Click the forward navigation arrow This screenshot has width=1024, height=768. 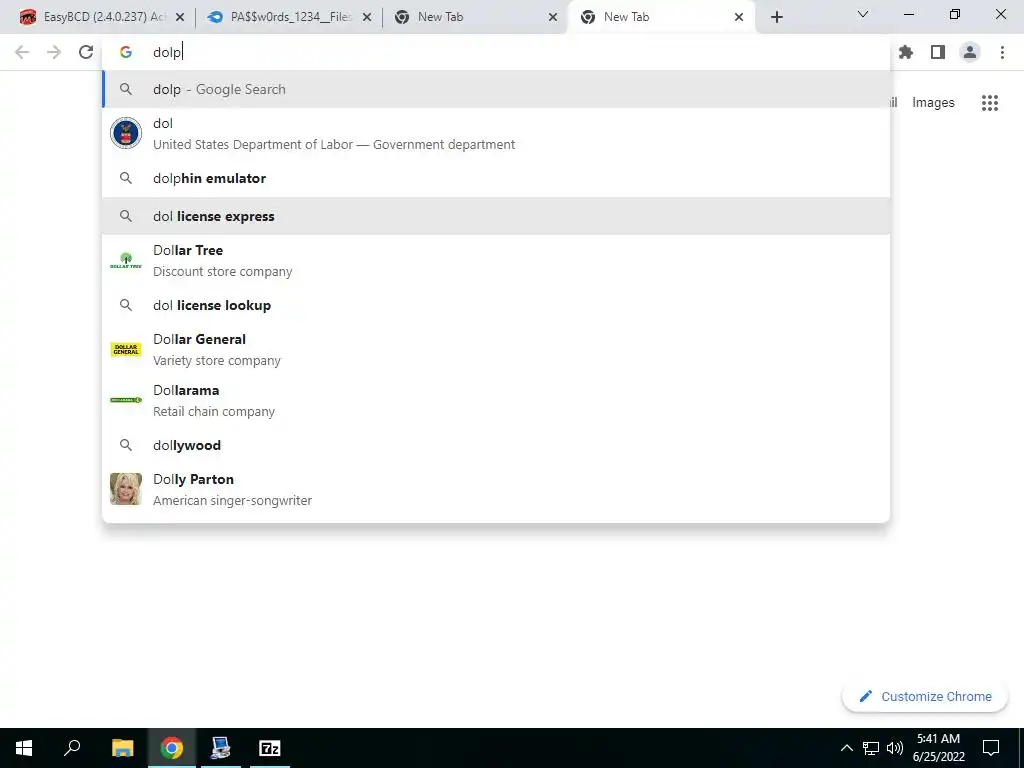click(54, 52)
